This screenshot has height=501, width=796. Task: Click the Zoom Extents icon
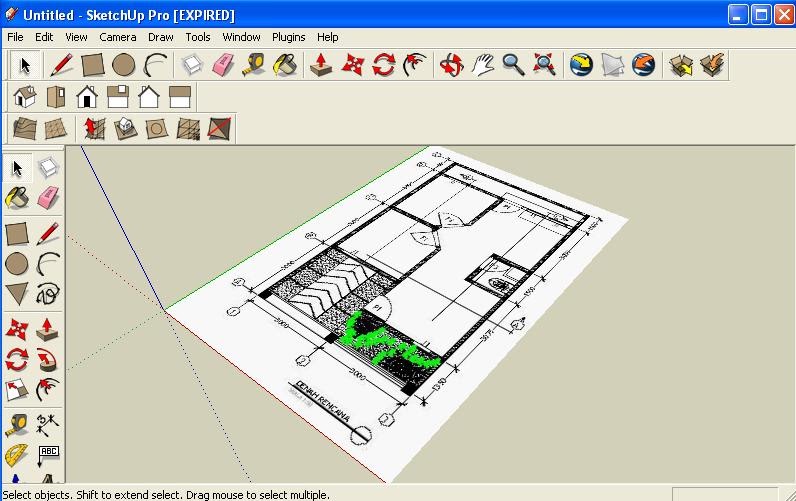(x=544, y=65)
